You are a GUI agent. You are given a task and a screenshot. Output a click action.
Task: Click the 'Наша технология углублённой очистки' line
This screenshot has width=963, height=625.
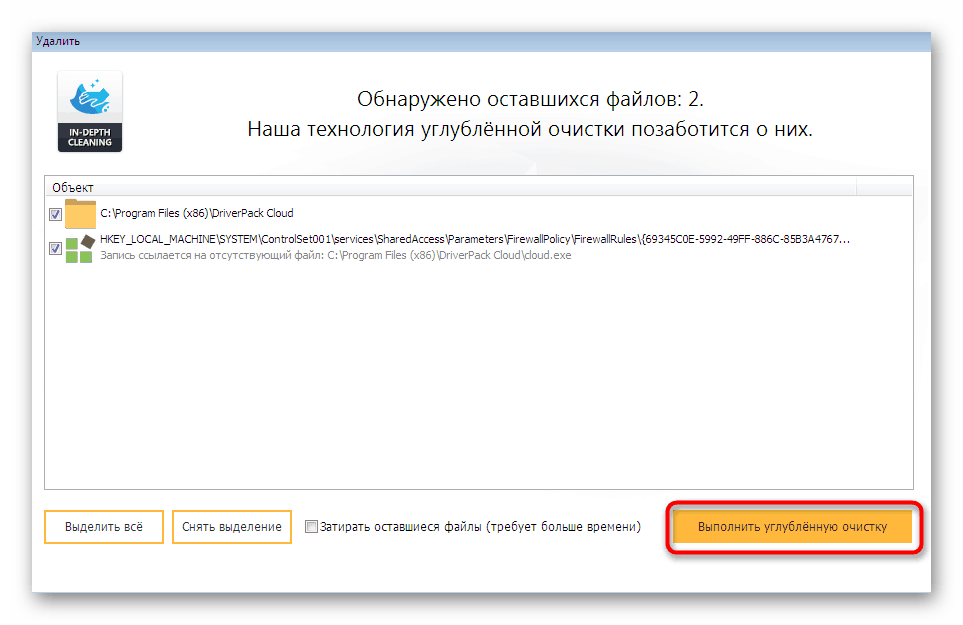pos(530,130)
